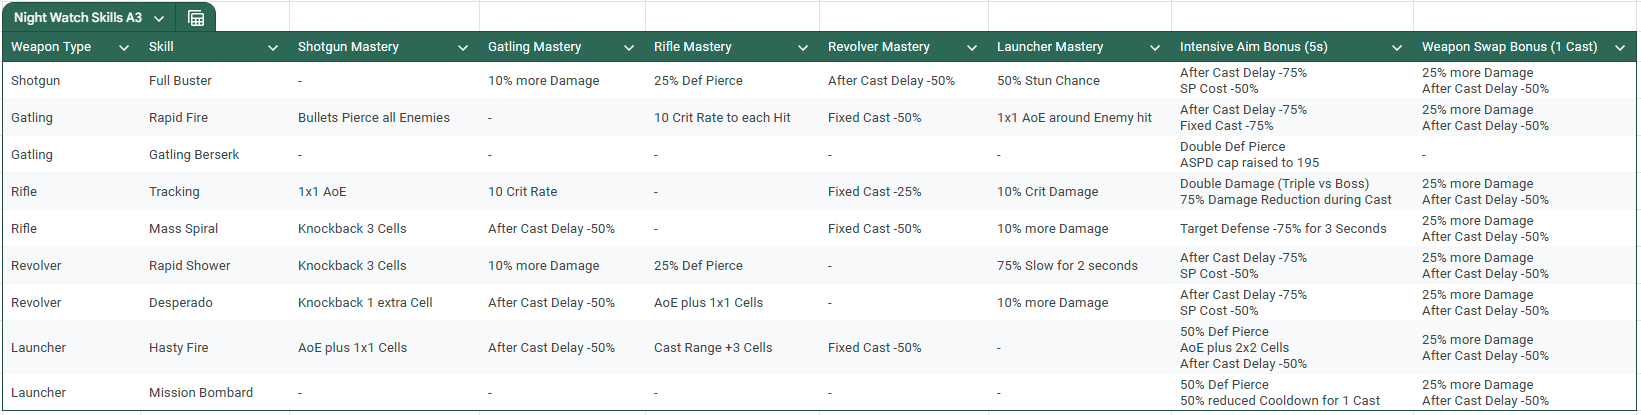1641x415 pixels.
Task: Select the Mission Bombard skill cell
Action: pos(215,393)
